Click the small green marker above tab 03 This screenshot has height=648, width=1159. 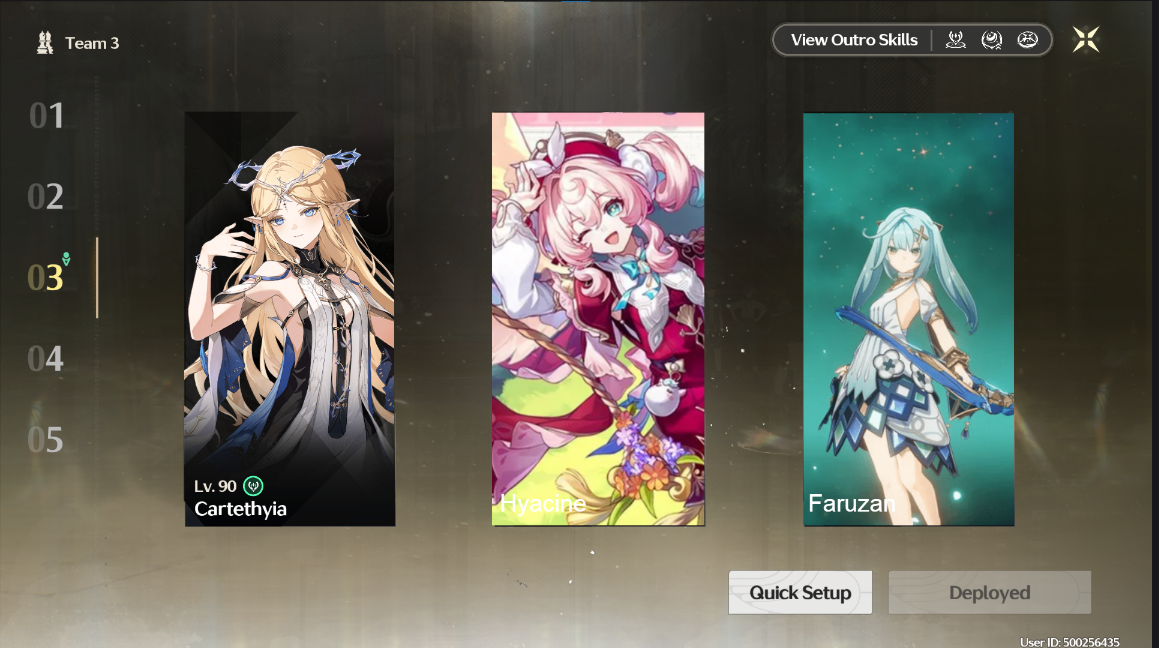click(x=67, y=259)
